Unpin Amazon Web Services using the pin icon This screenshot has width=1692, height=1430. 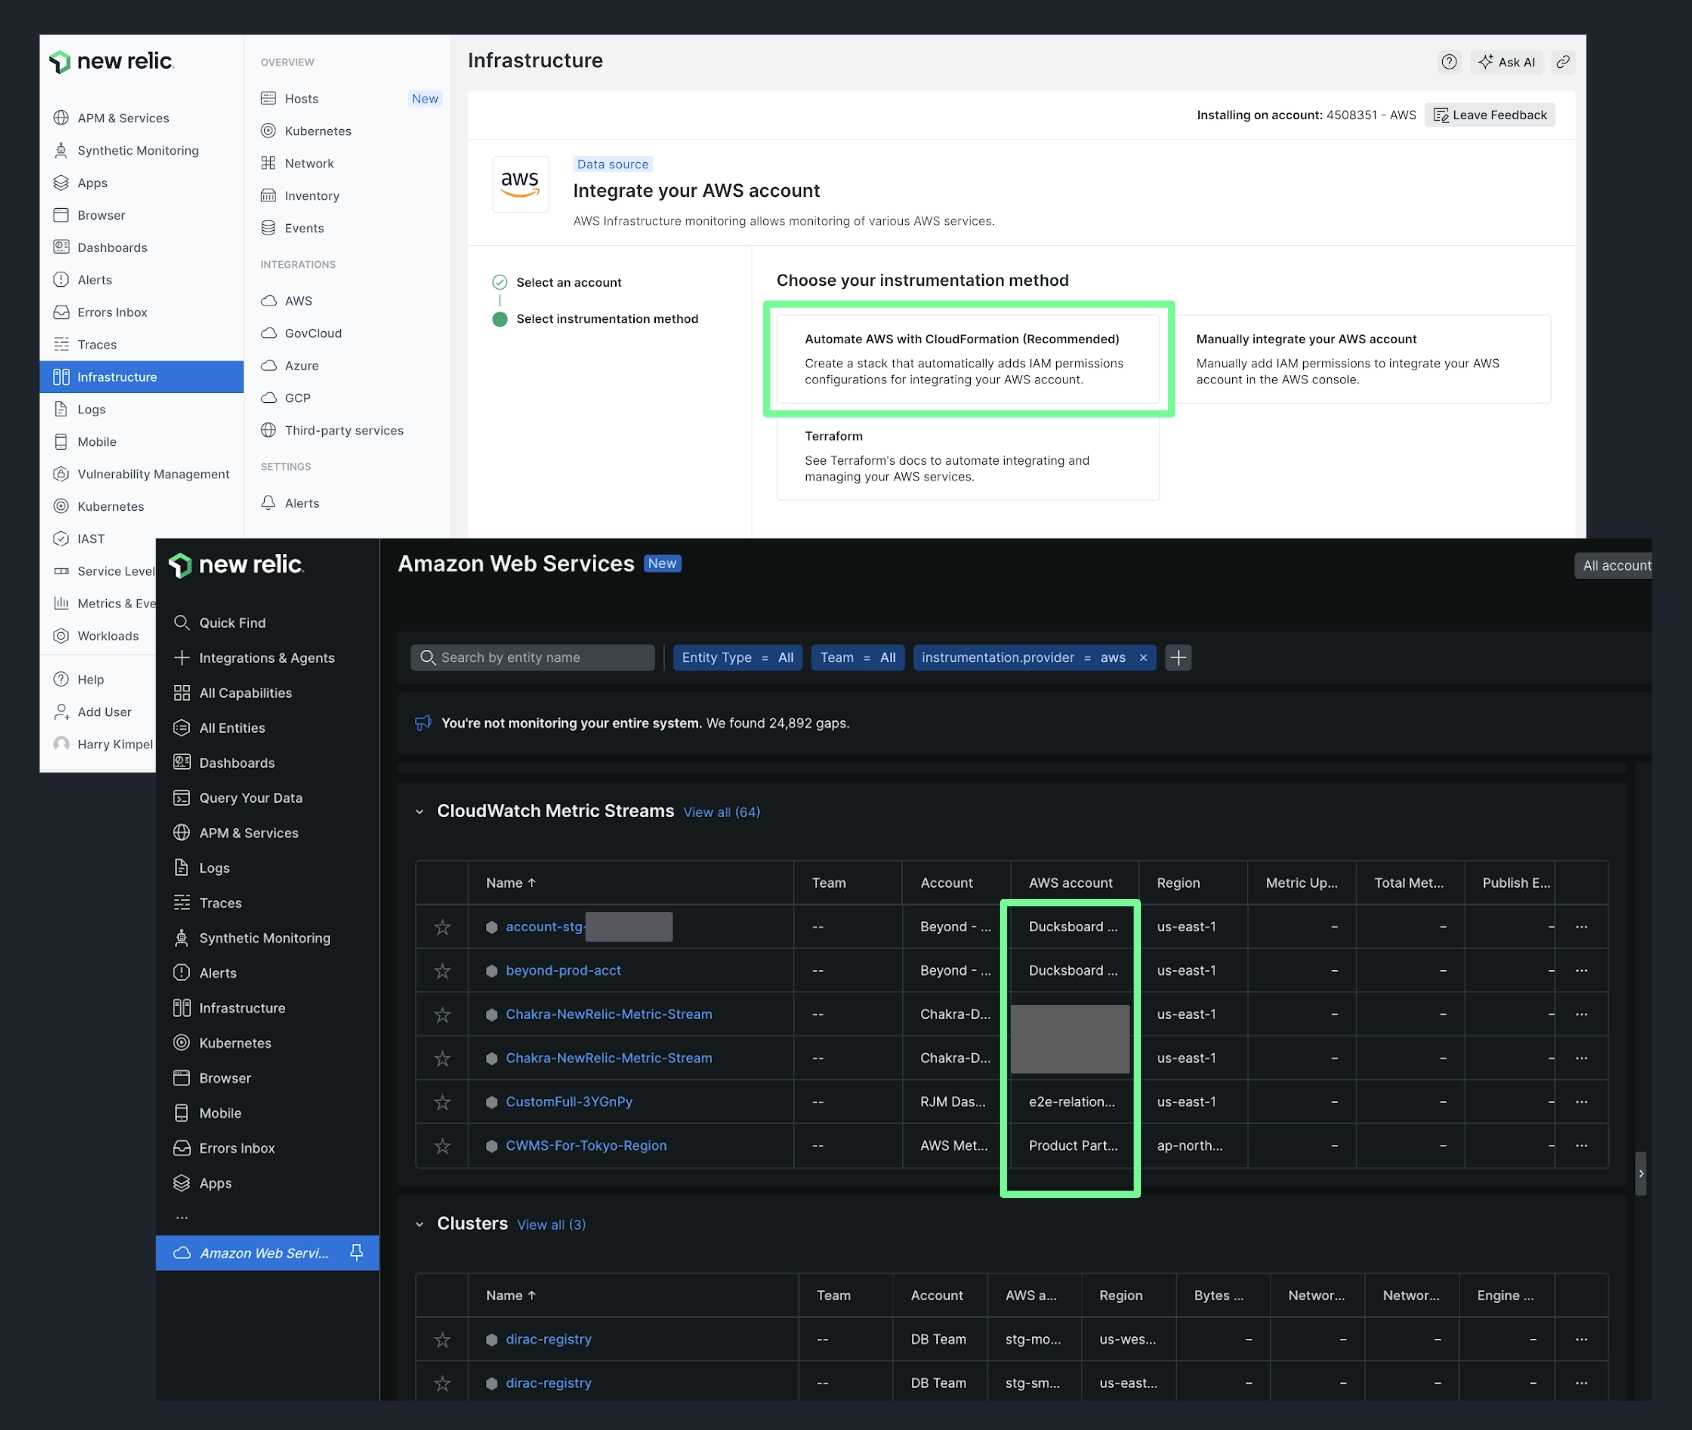[356, 1252]
